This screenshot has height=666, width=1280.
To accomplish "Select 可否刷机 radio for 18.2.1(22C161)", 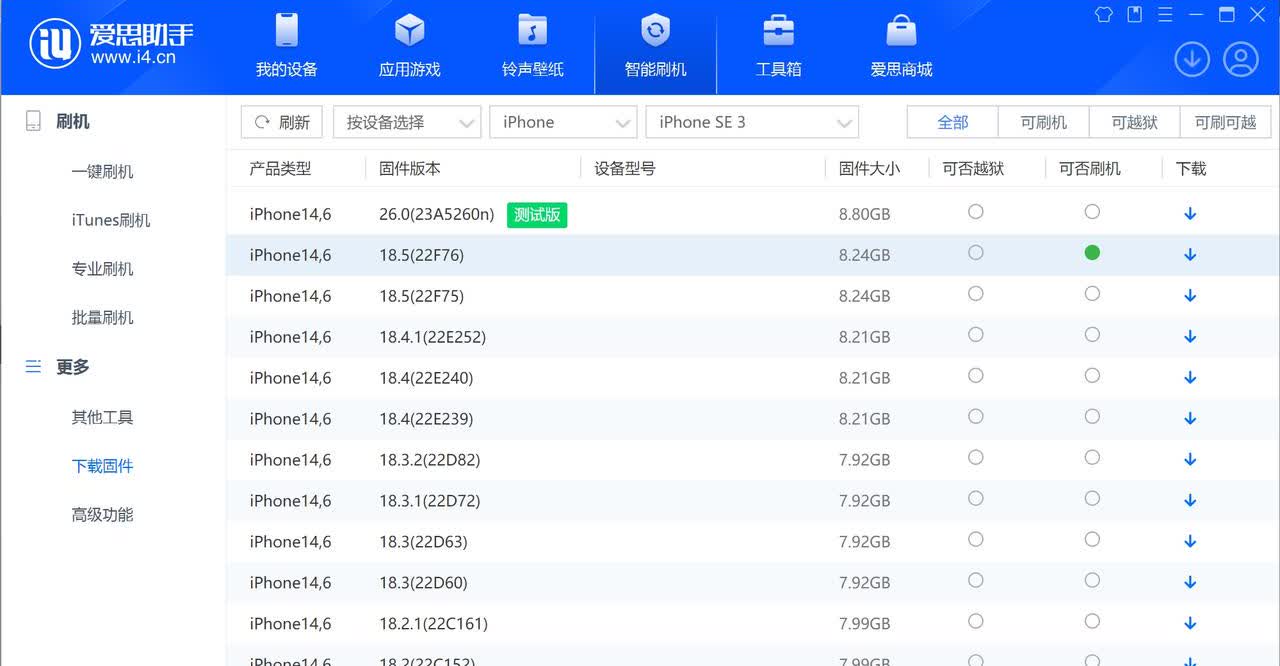I will point(1092,622).
